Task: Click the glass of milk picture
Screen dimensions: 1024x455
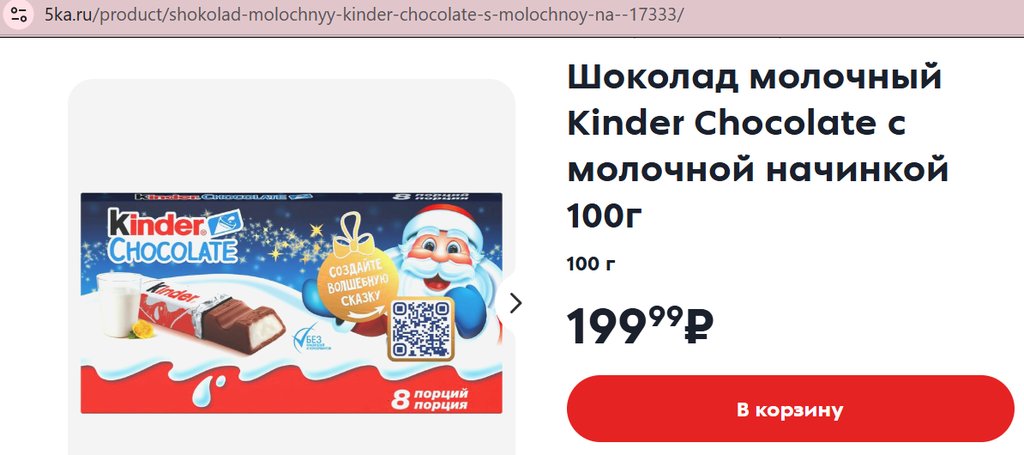Action: 118,306
